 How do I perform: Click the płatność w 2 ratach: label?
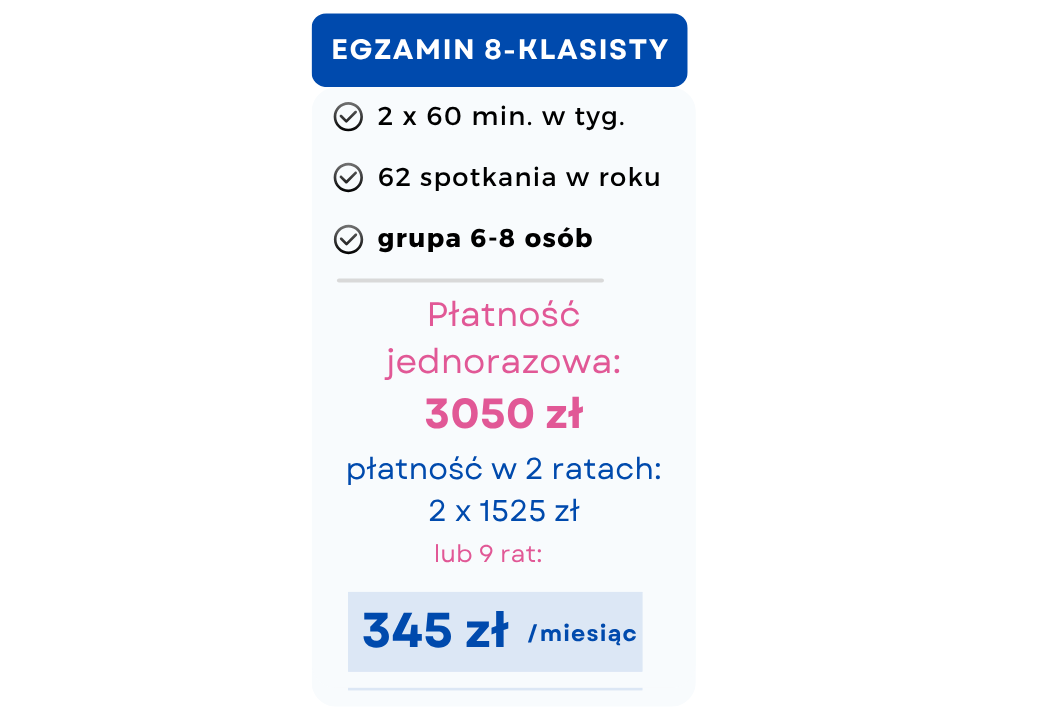[x=504, y=469]
